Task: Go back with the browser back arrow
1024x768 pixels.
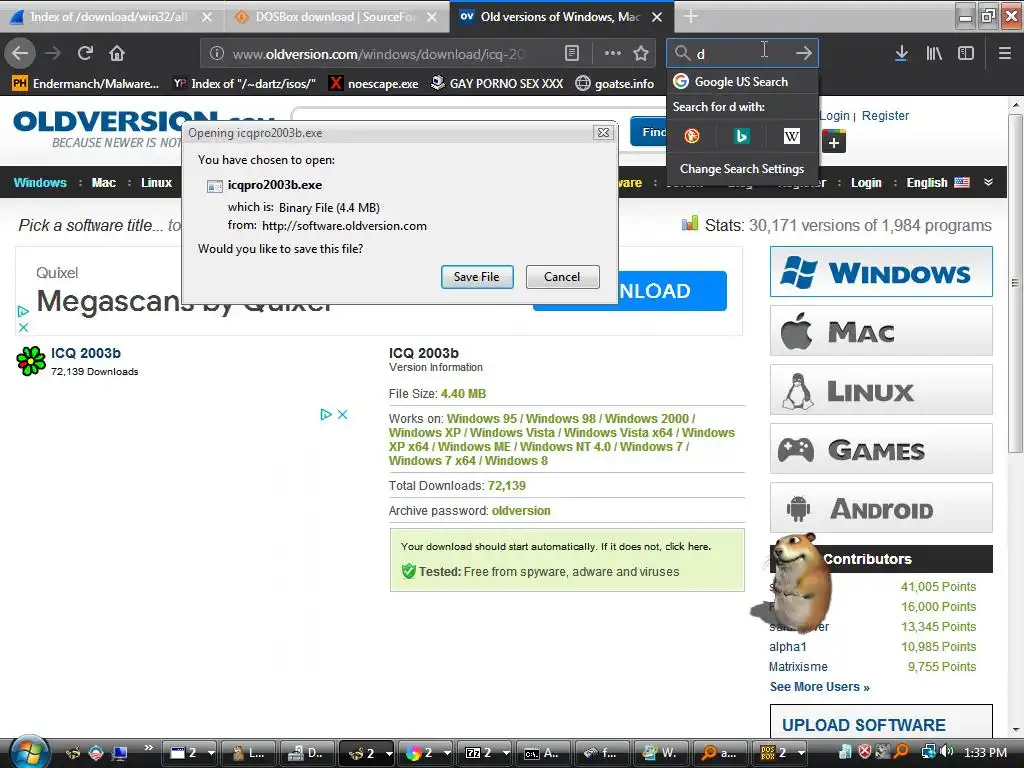Action: tap(20, 53)
